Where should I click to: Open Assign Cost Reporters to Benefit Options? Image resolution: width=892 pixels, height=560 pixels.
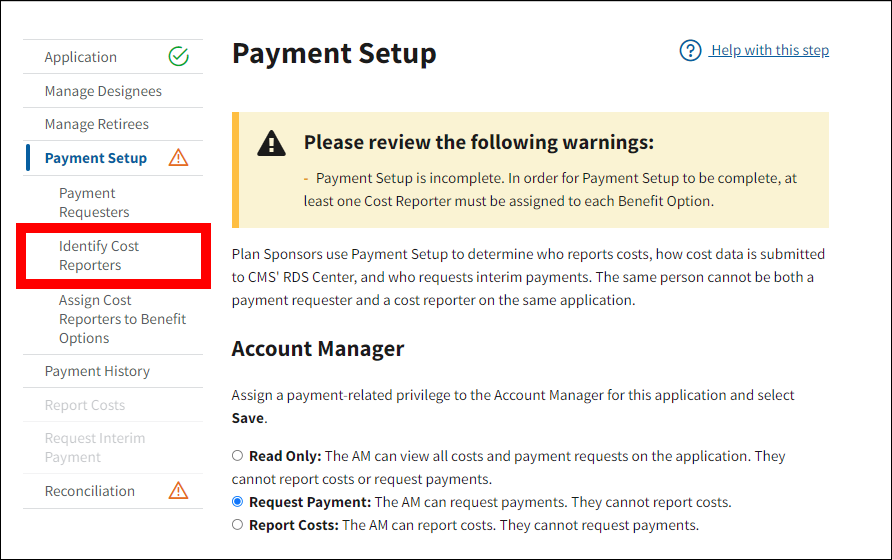tap(122, 319)
